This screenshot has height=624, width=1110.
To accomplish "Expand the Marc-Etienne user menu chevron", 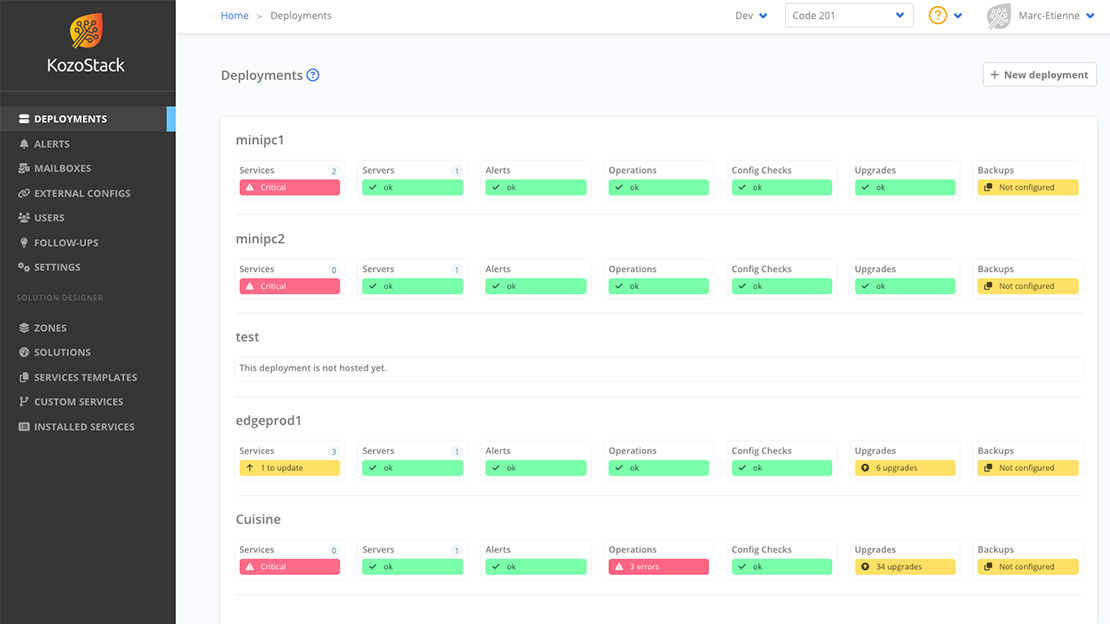I will point(1090,16).
